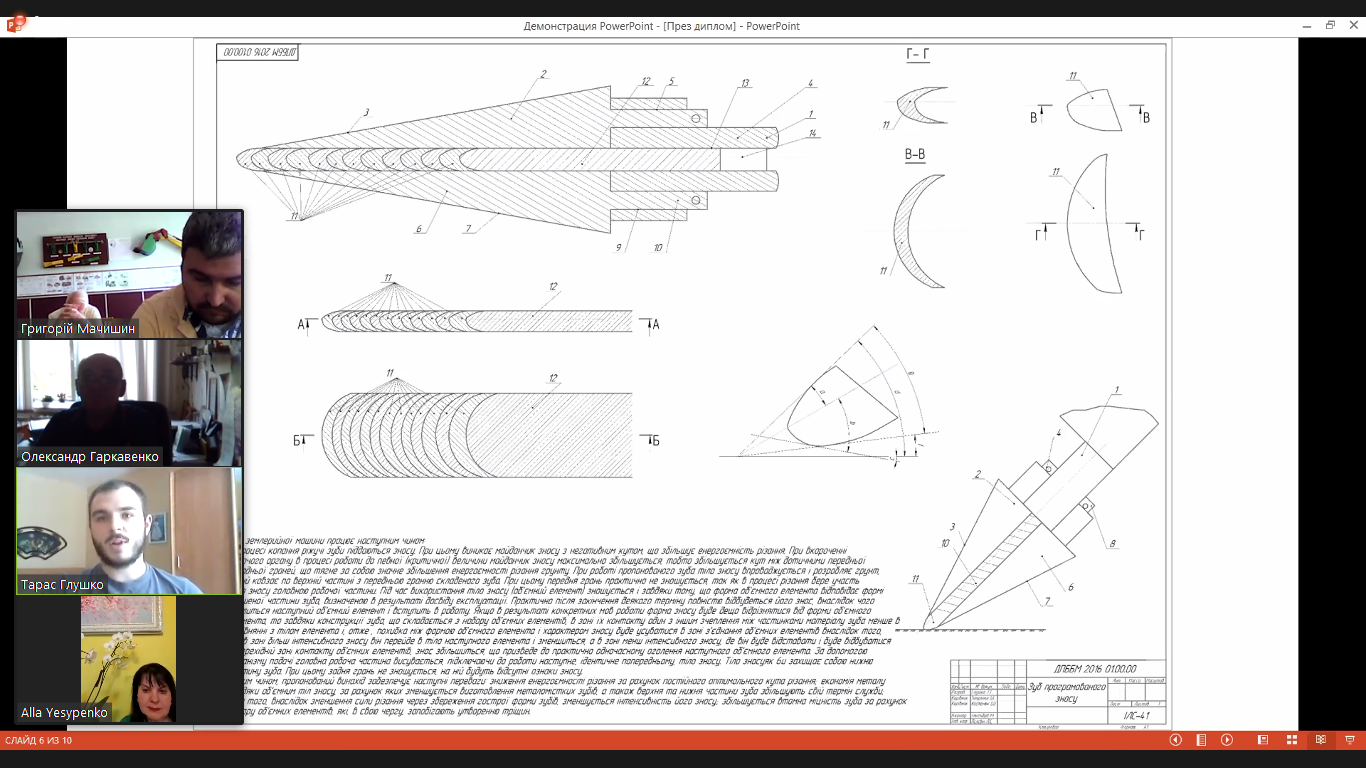
Task: Restore down the PowerPoint window
Action: coord(1330,25)
